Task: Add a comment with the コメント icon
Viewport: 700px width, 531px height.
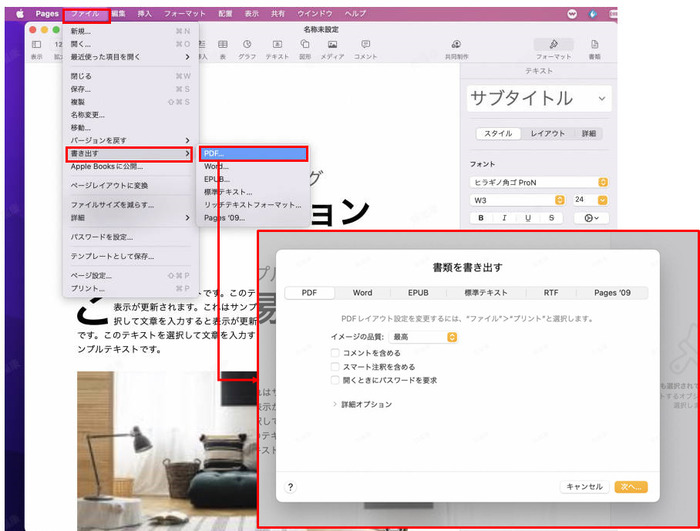Action: point(366,44)
